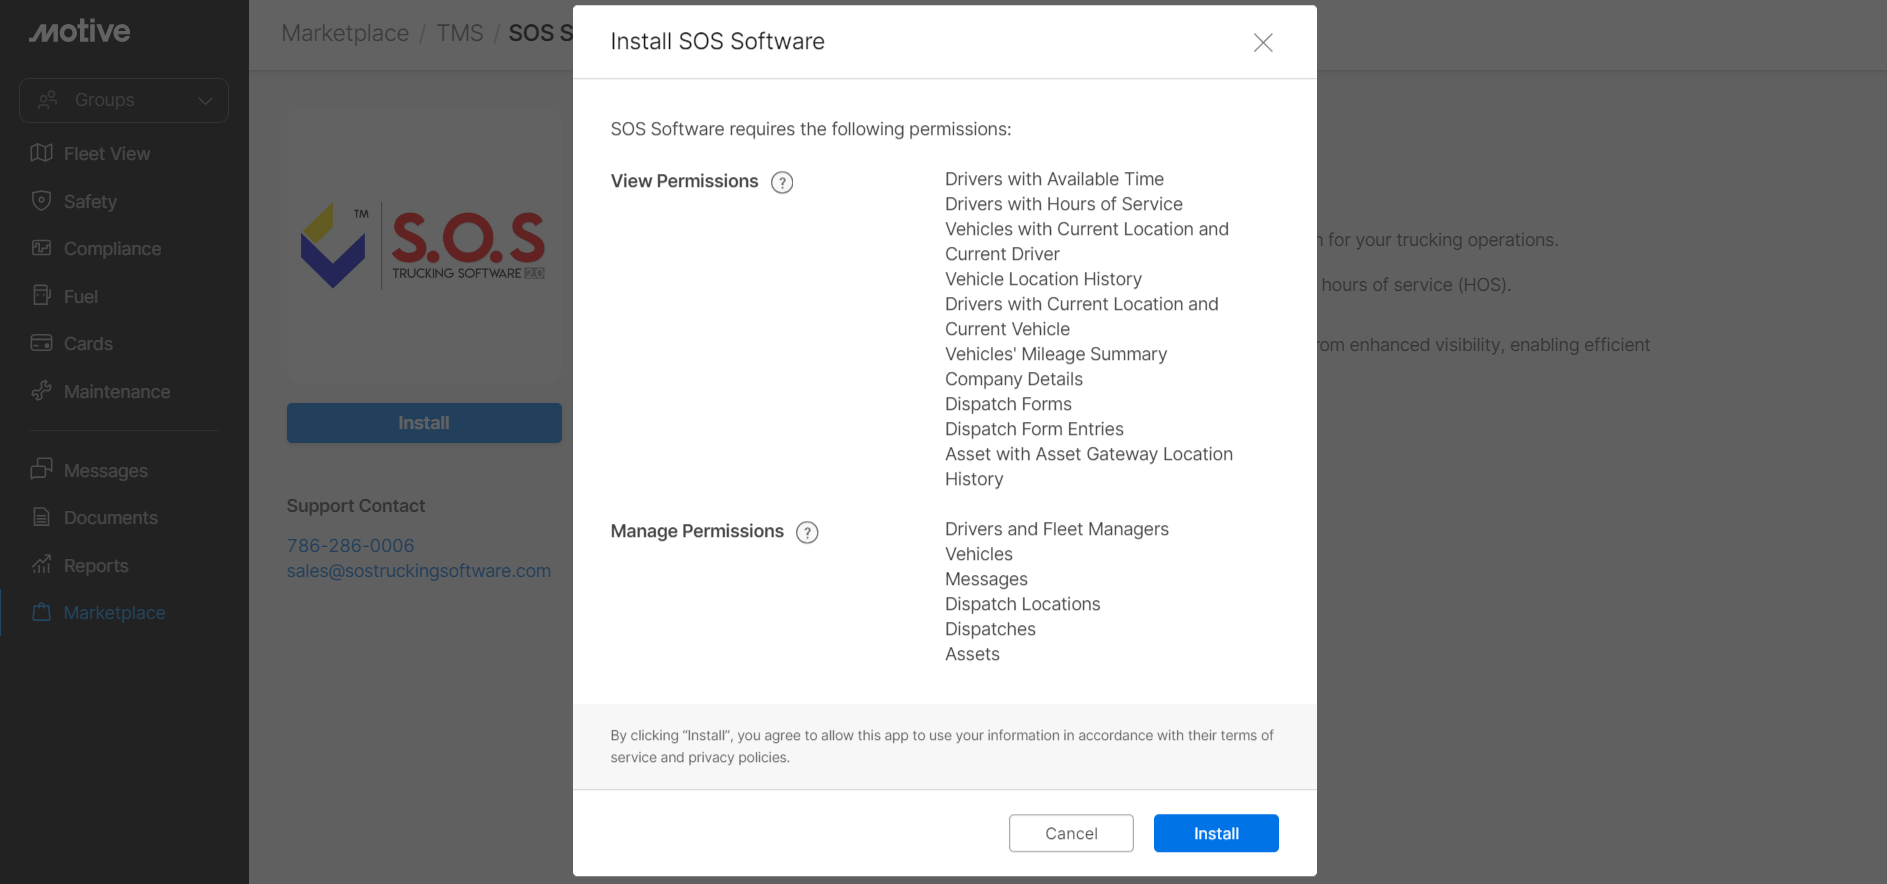Click 'Dispatch Form Entries' permission text
Image resolution: width=1887 pixels, height=884 pixels.
[x=1034, y=429]
